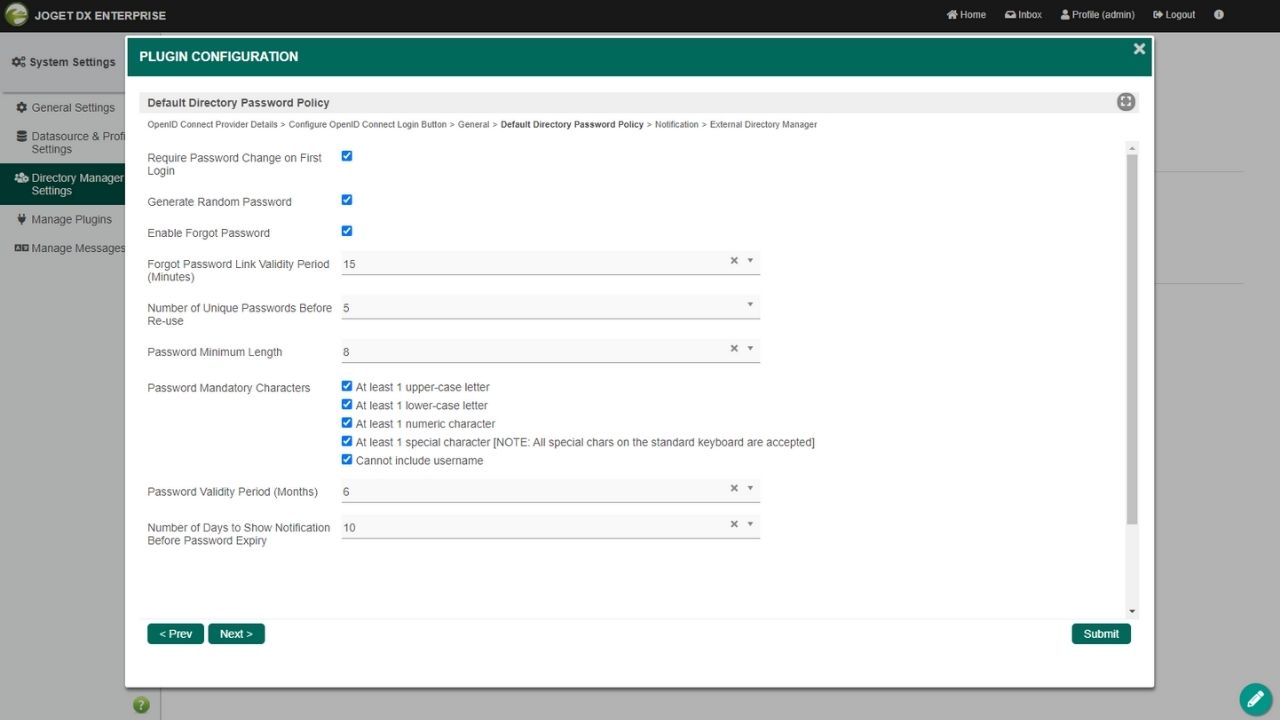Toggle fullscreen for the property editor
The image size is (1280, 720).
[x=1126, y=102]
